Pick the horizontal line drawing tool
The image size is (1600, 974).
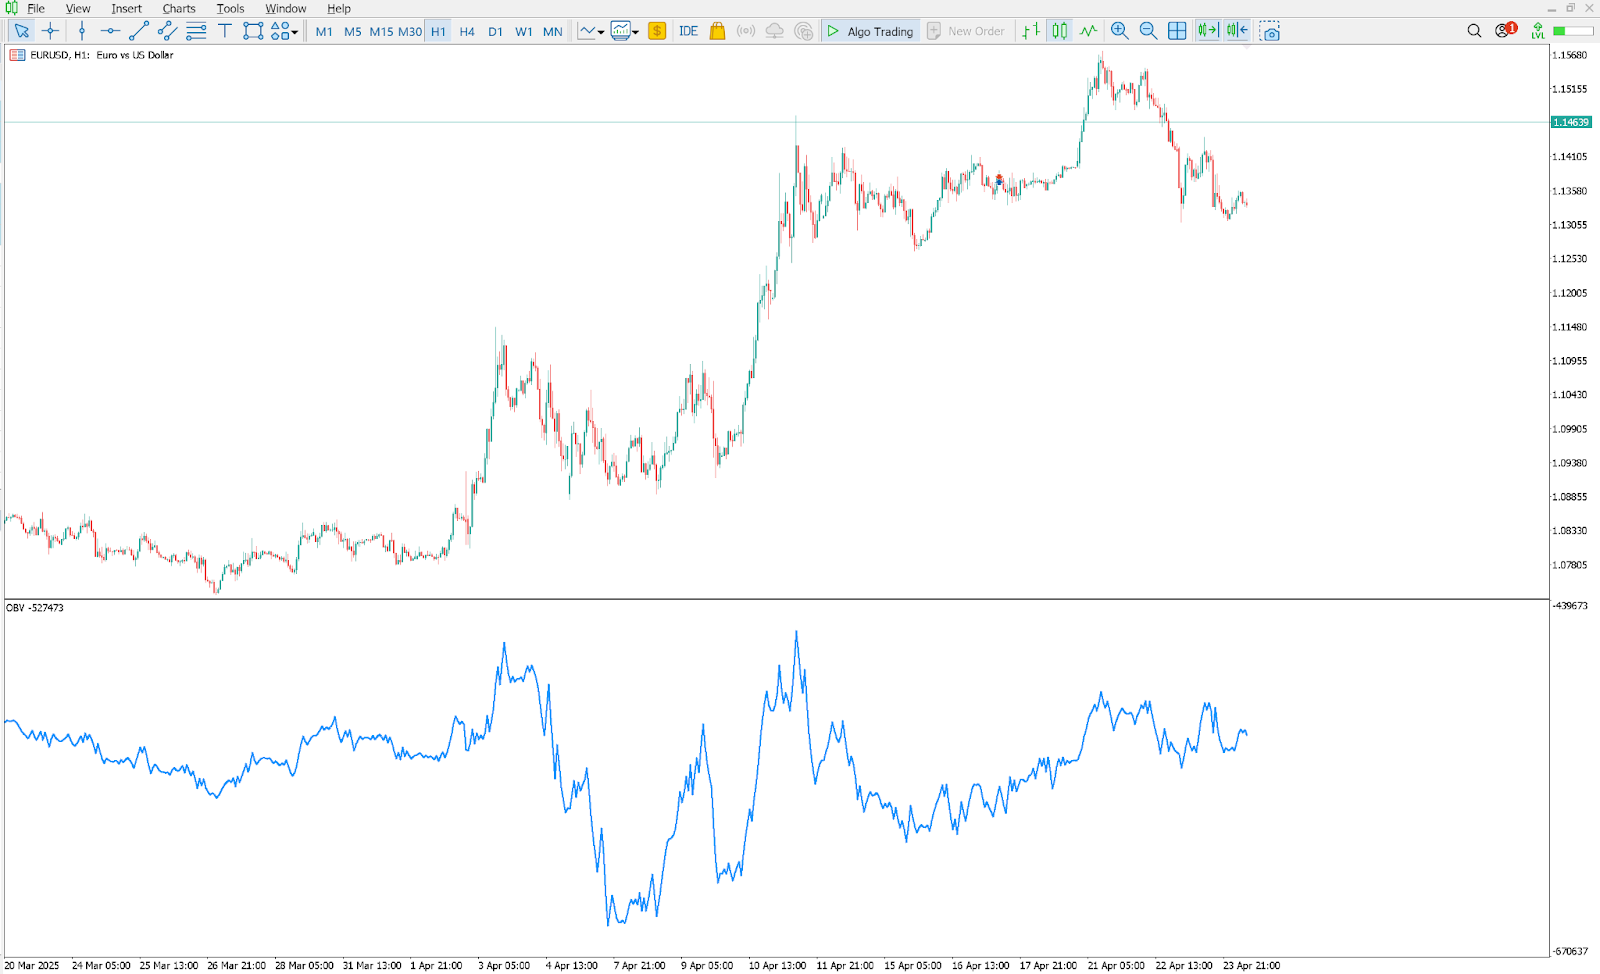point(110,31)
